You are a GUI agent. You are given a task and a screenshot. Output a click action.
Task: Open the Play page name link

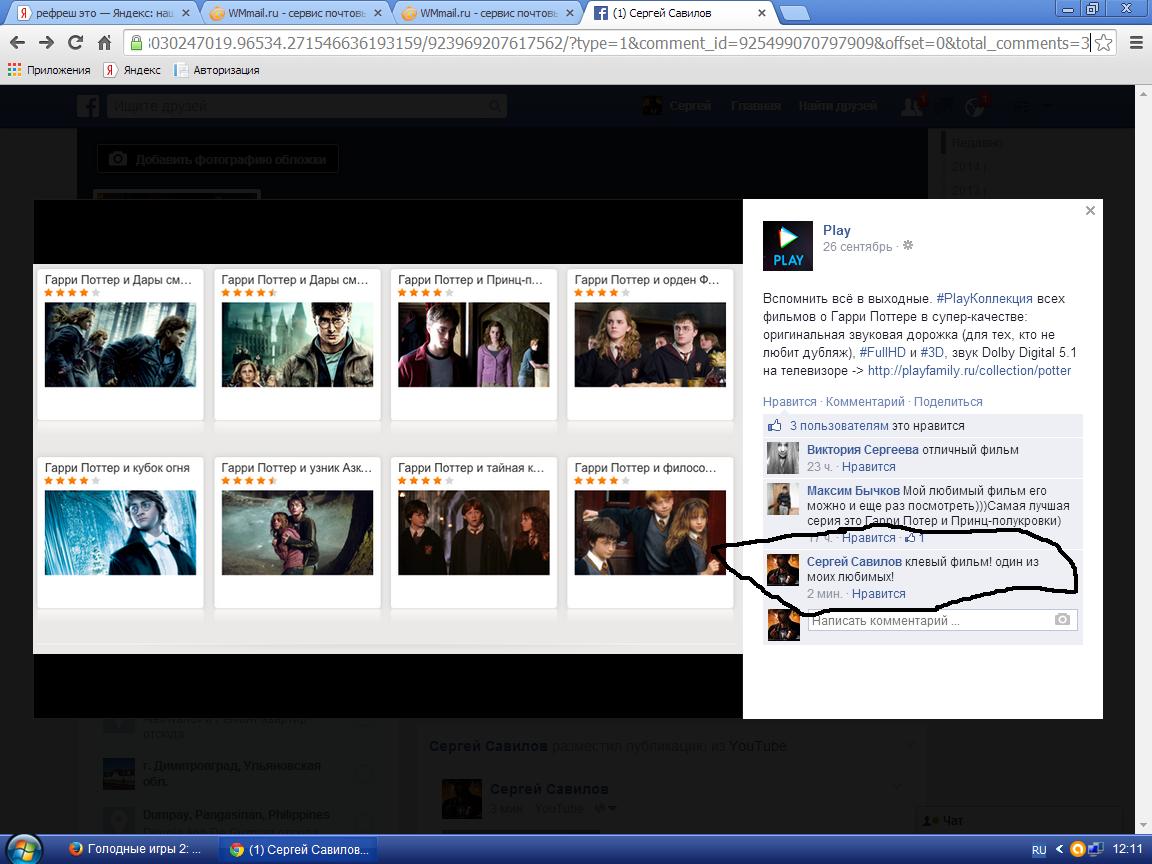[x=837, y=230]
